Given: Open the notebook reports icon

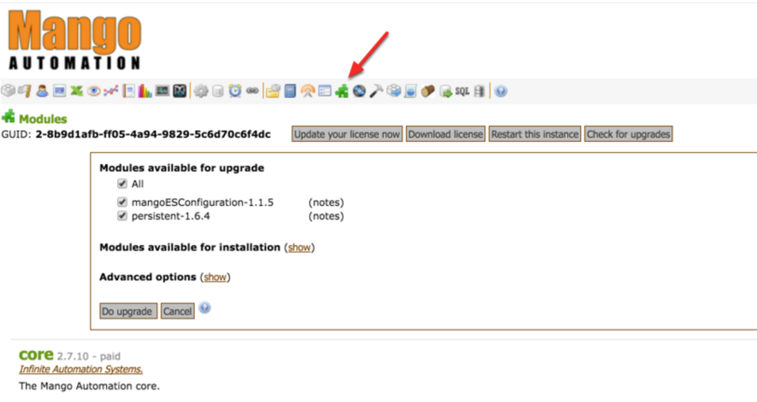Looking at the screenshot, I should 128,91.
